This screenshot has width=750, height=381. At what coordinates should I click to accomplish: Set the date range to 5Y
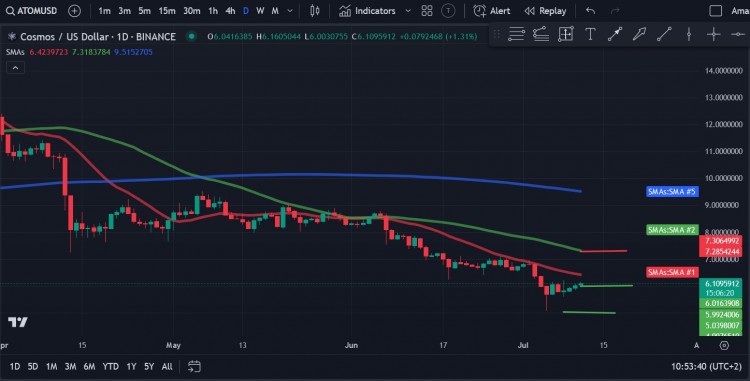click(x=149, y=367)
